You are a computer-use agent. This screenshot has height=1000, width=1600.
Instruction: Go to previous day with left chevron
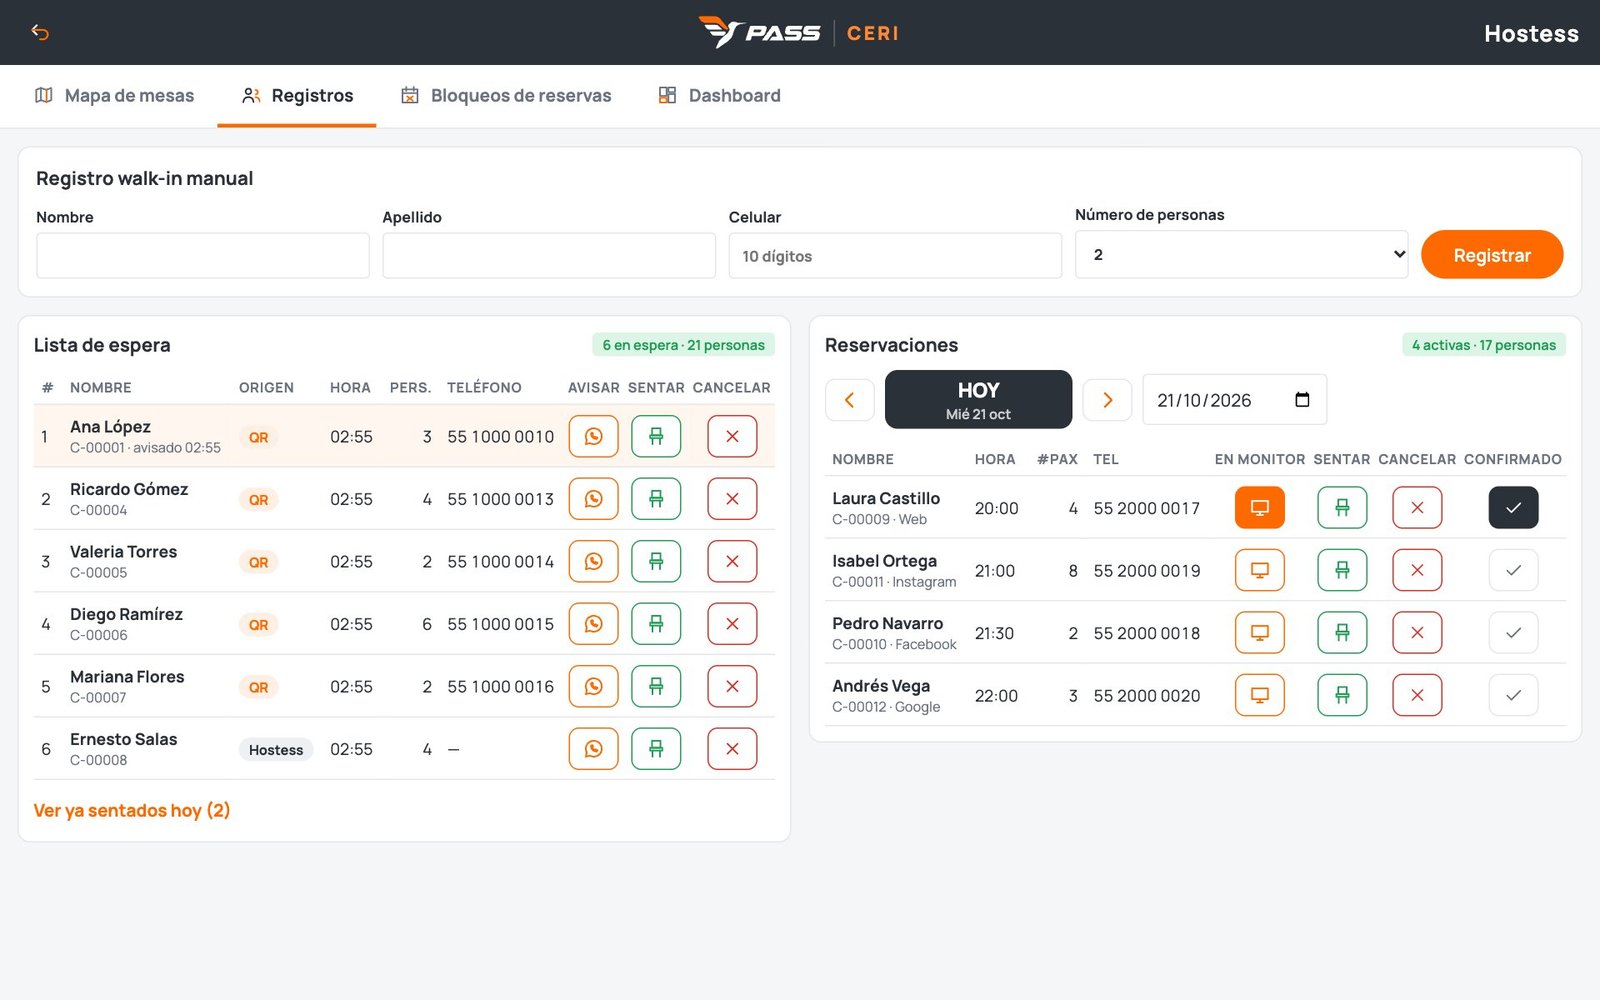pyautogui.click(x=850, y=400)
